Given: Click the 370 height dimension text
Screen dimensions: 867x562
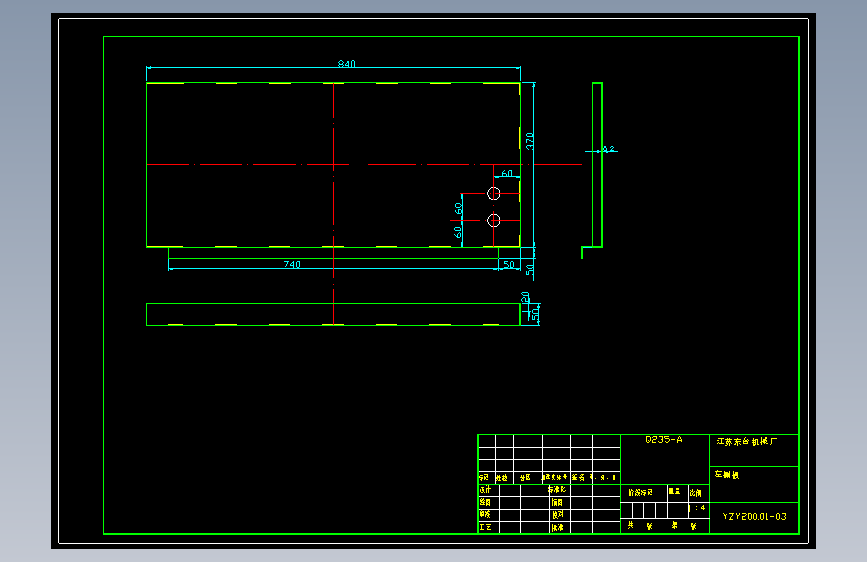Looking at the screenshot, I should point(530,141).
